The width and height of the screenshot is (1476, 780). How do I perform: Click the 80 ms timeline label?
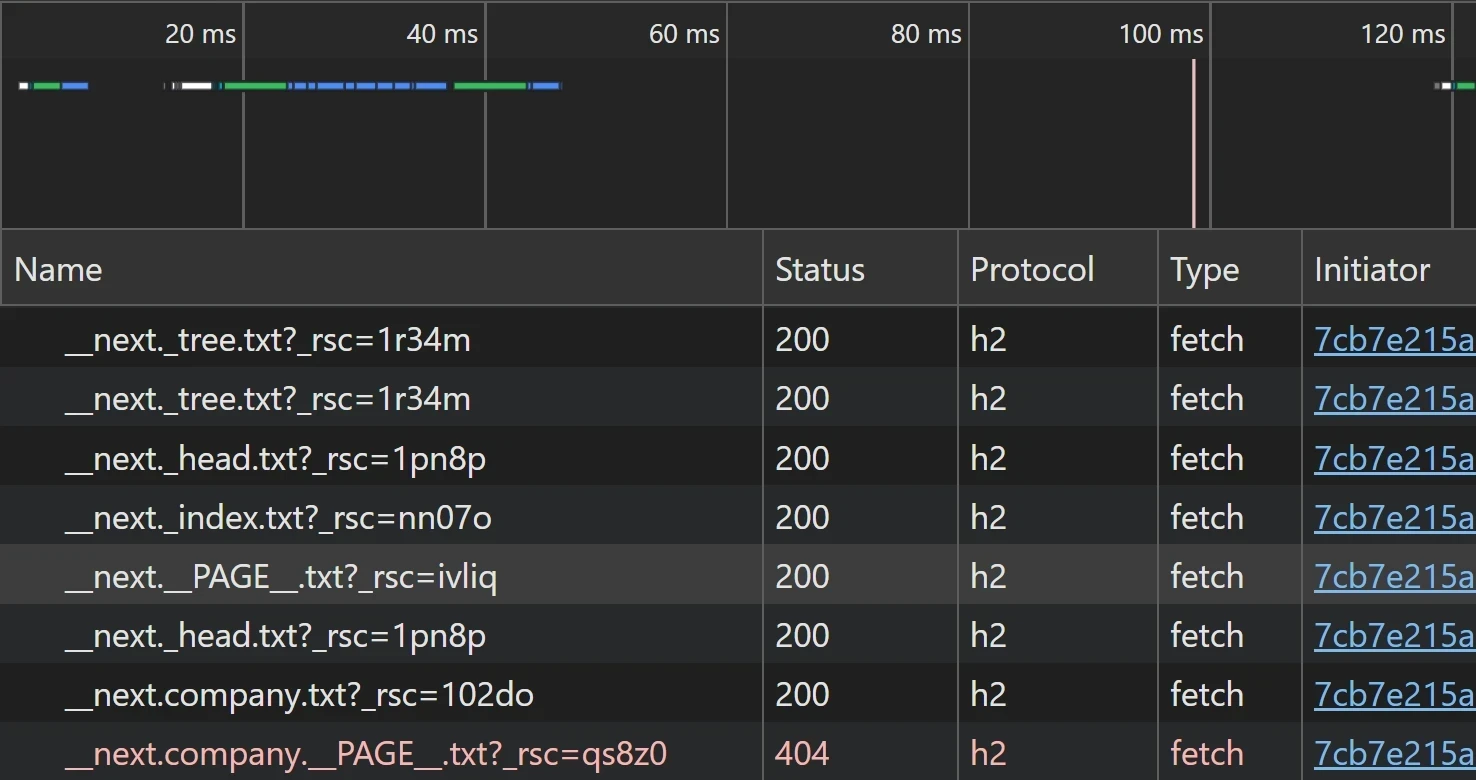coord(926,34)
